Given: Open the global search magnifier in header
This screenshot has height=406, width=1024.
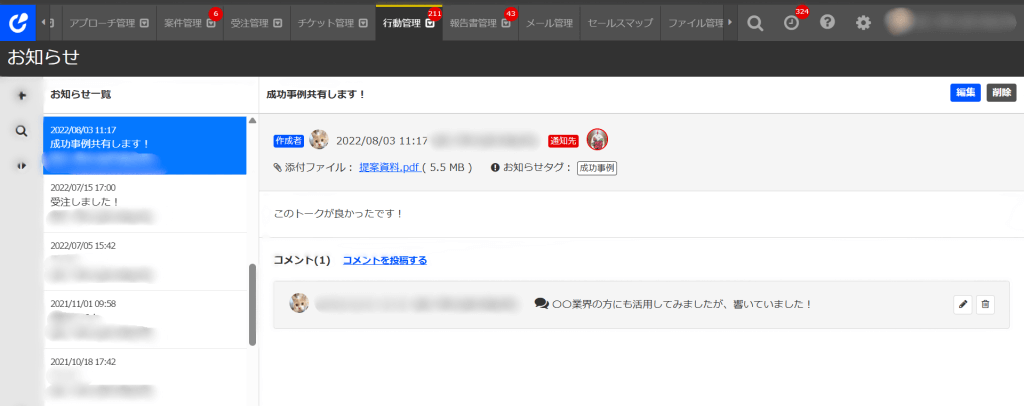Looking at the screenshot, I should point(756,22).
